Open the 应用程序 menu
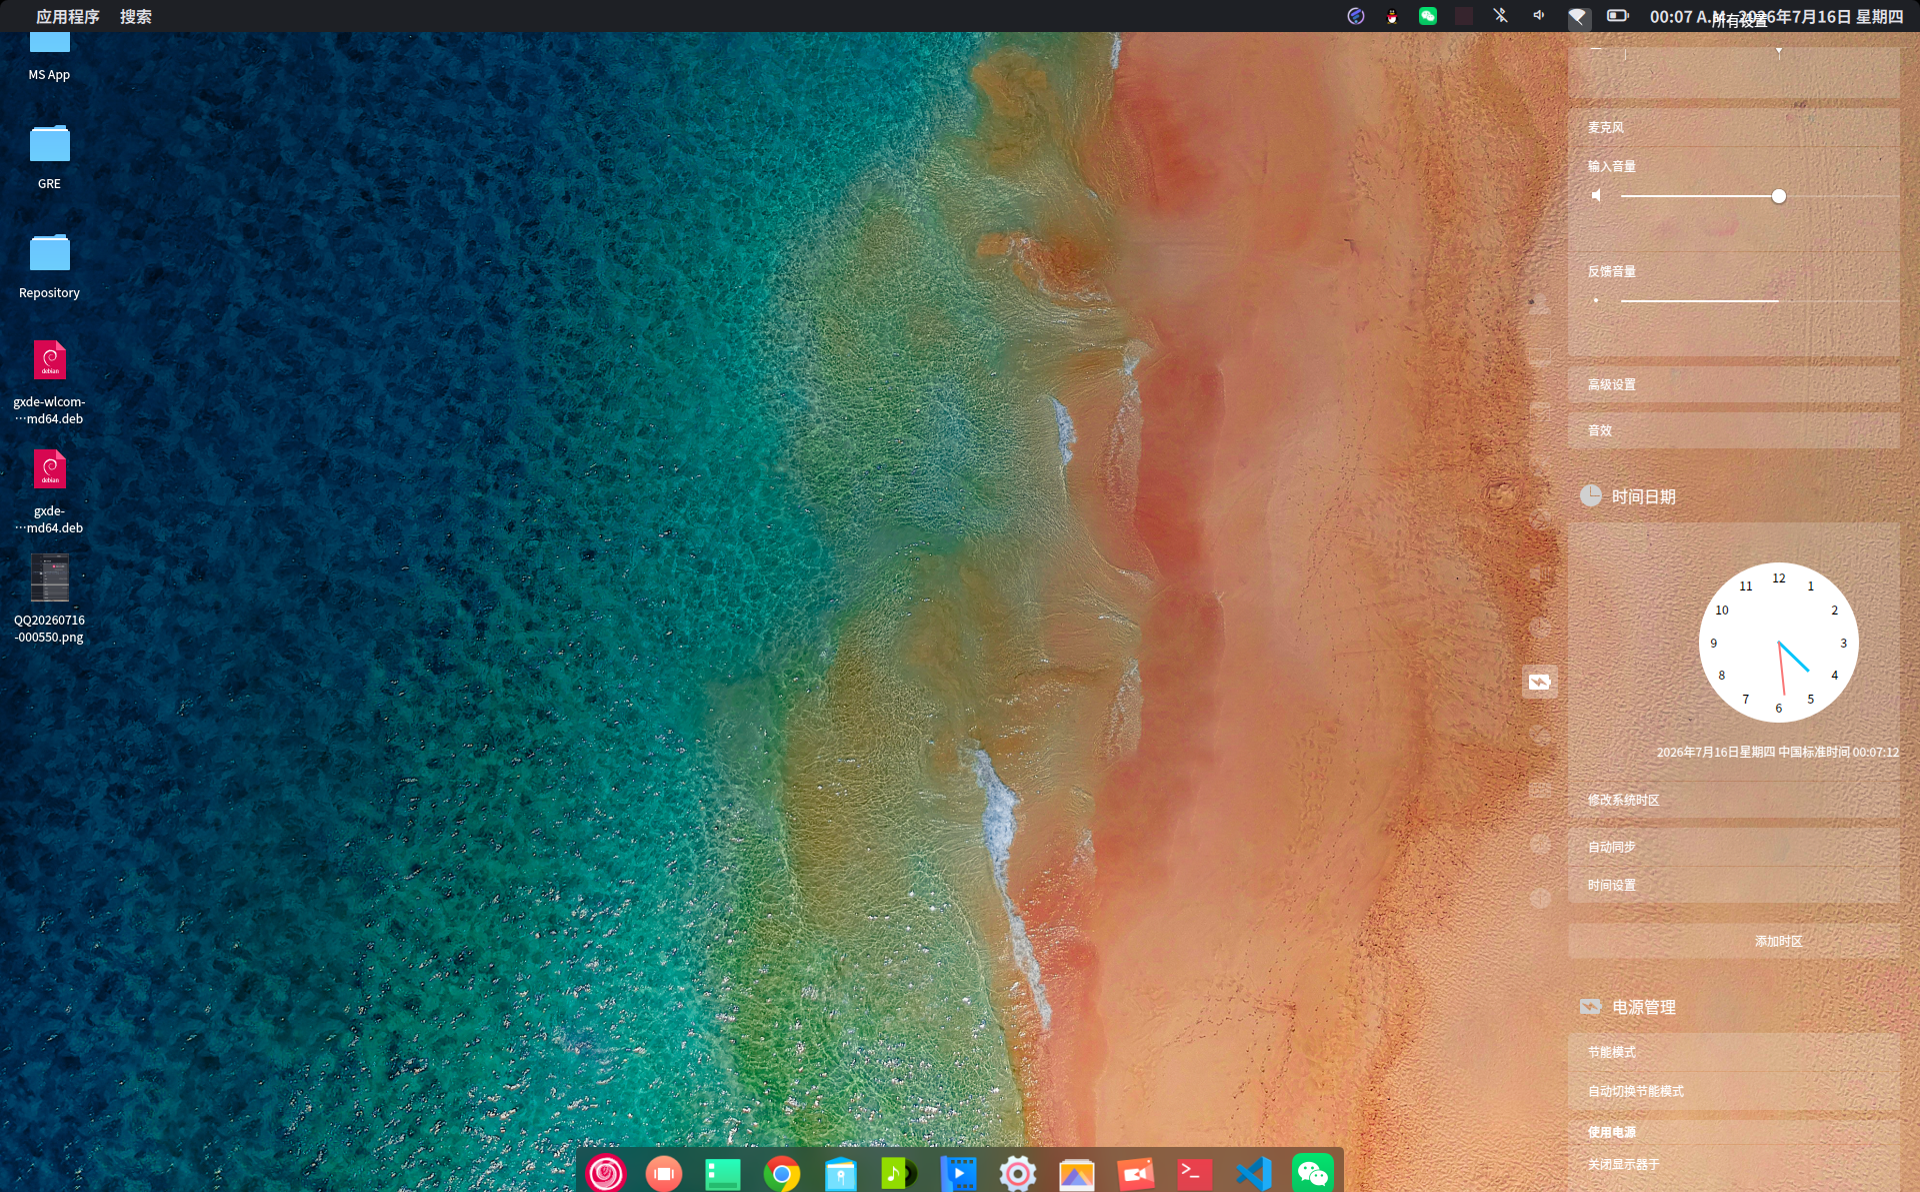The height and width of the screenshot is (1192, 1920). pyautogui.click(x=68, y=16)
